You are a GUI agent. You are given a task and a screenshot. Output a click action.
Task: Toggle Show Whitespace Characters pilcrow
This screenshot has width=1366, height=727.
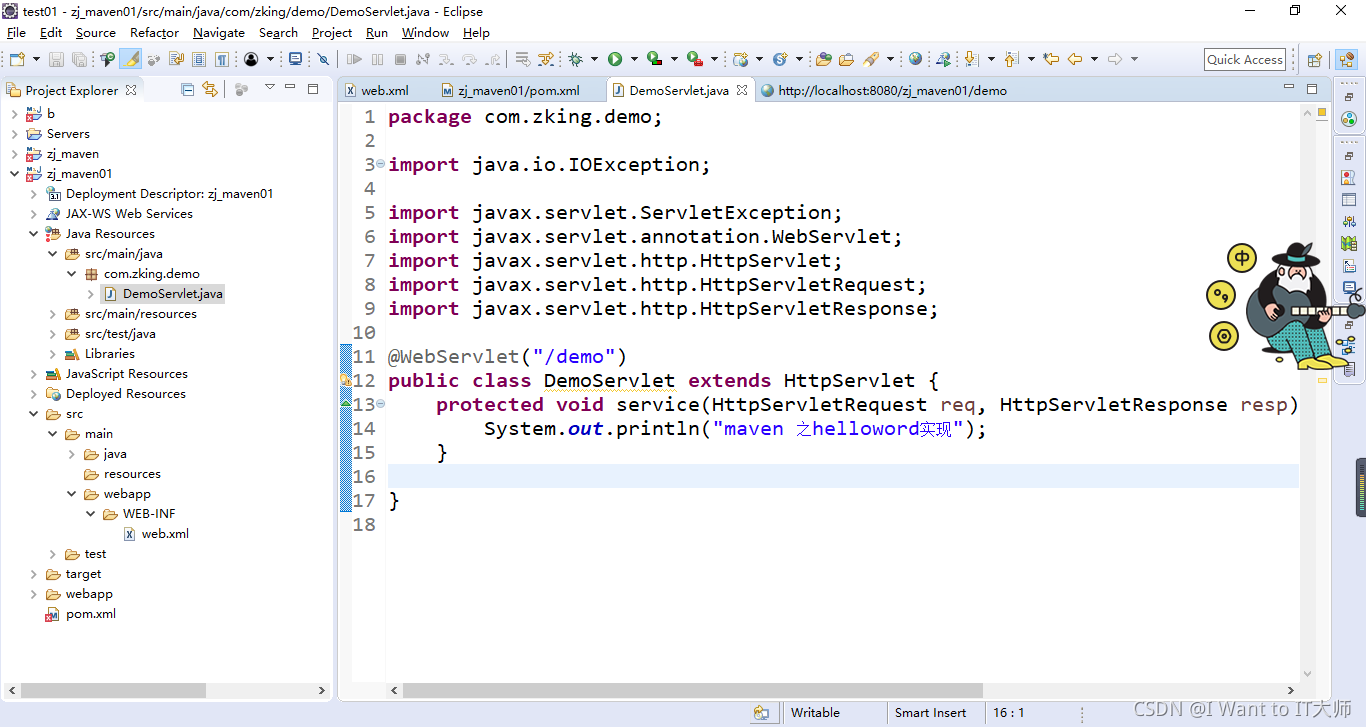point(222,60)
